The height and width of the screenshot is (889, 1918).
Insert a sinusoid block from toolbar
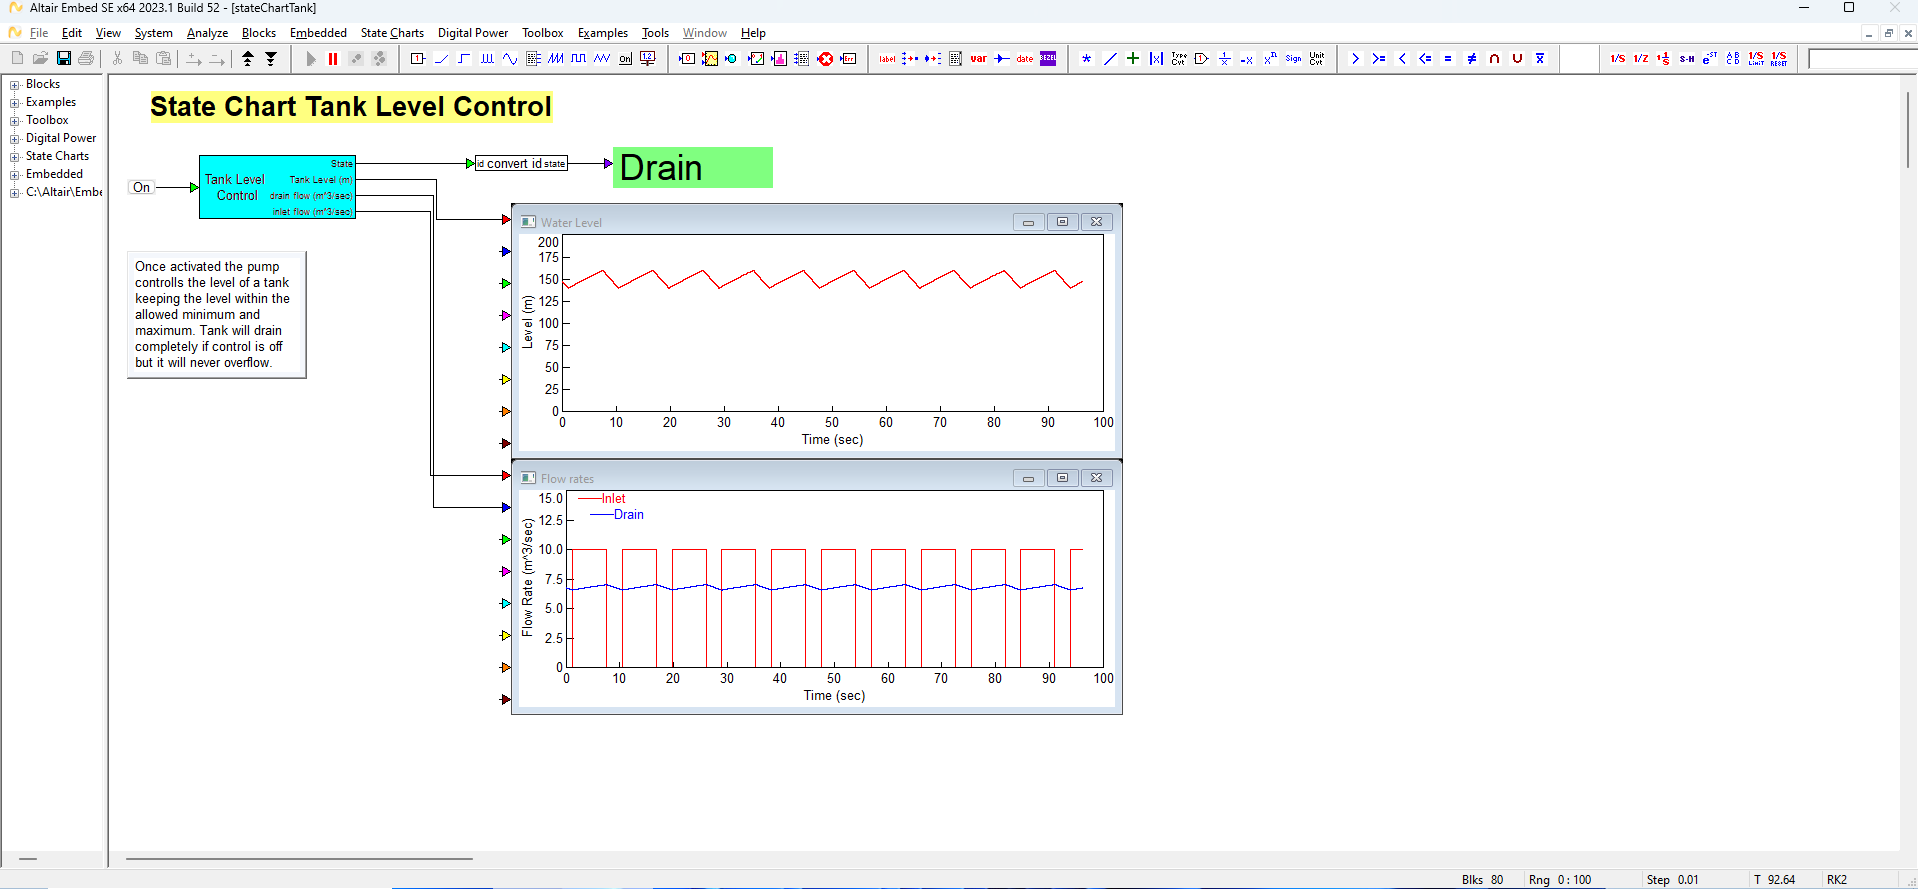[510, 59]
